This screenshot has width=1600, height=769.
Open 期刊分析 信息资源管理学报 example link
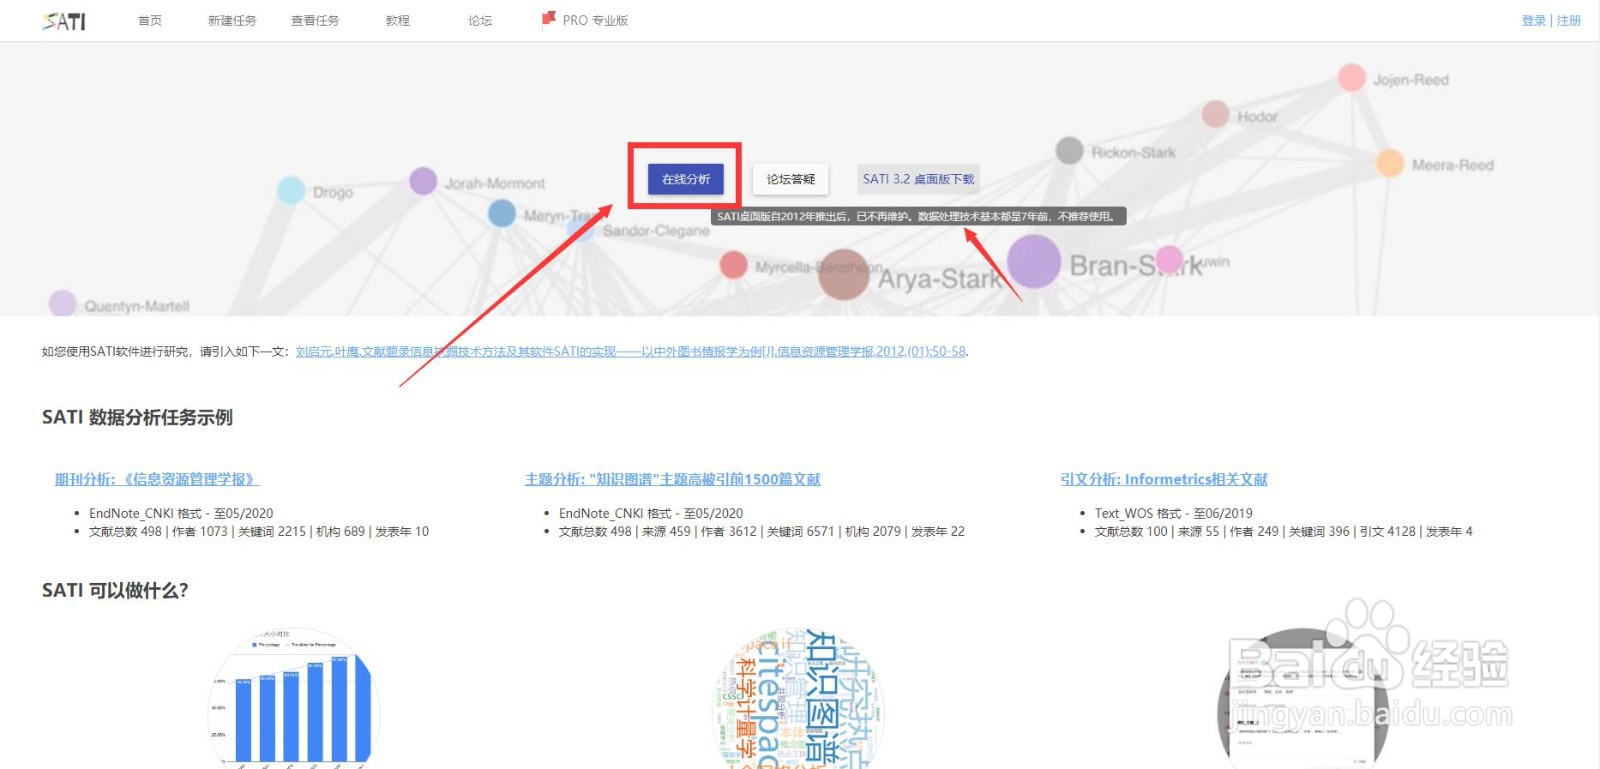(157, 479)
